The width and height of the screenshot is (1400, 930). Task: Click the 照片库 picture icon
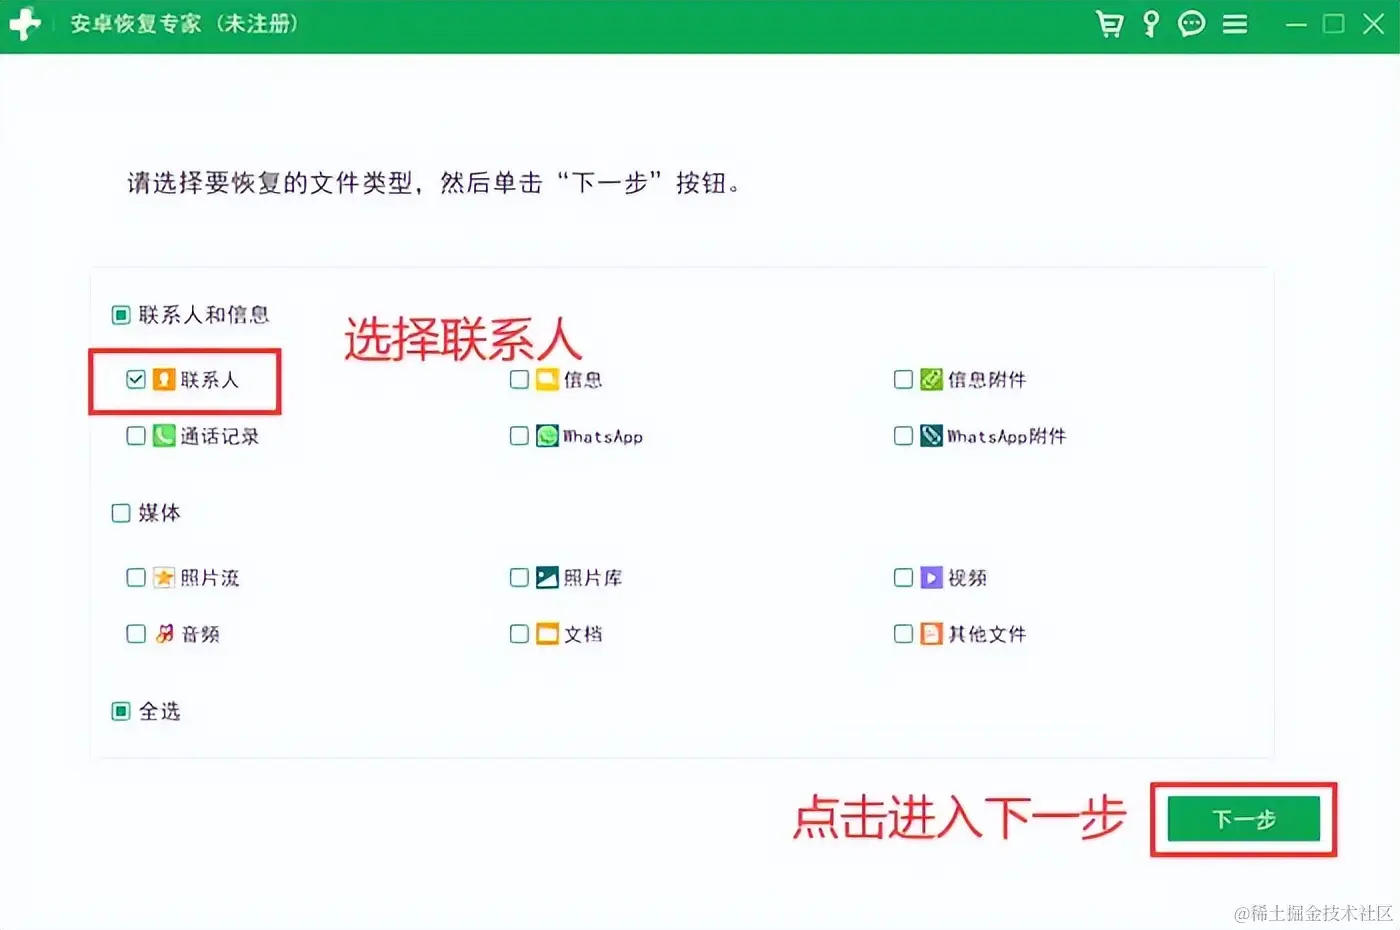547,577
